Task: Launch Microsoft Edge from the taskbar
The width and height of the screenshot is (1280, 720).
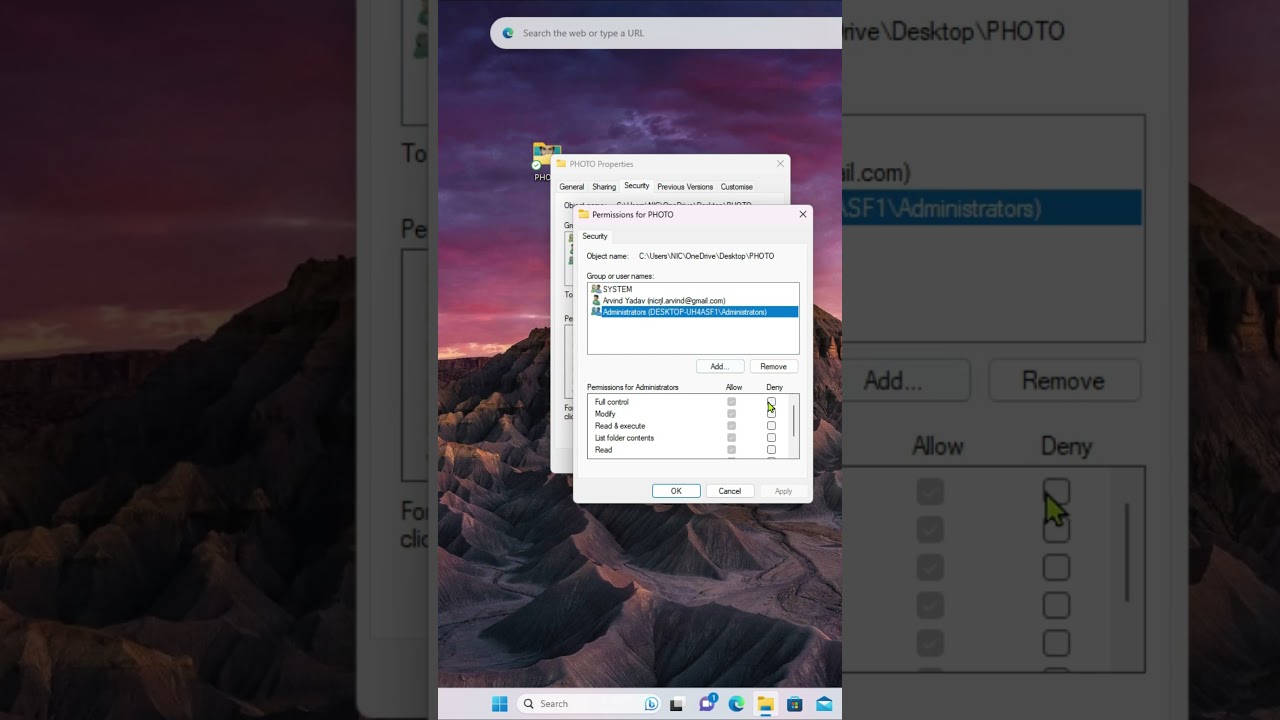Action: [x=737, y=704]
